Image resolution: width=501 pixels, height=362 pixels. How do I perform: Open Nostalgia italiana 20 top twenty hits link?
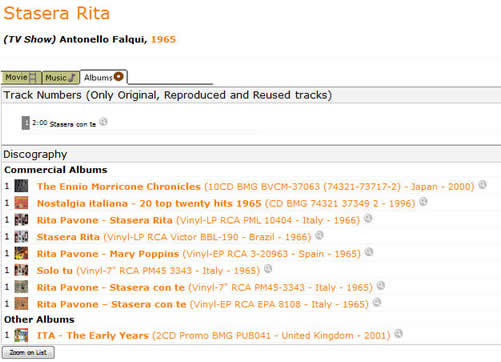tap(226, 203)
